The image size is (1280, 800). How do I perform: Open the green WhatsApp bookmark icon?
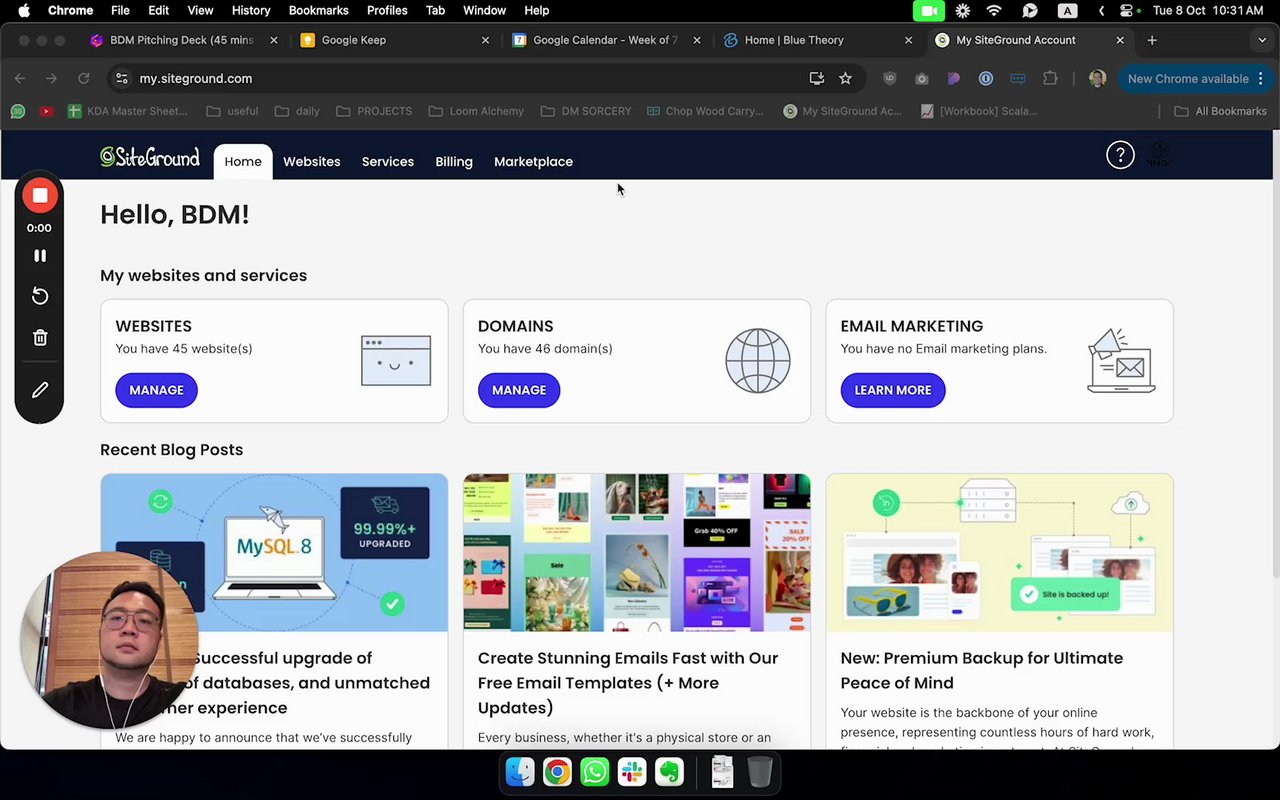pyautogui.click(x=17, y=111)
